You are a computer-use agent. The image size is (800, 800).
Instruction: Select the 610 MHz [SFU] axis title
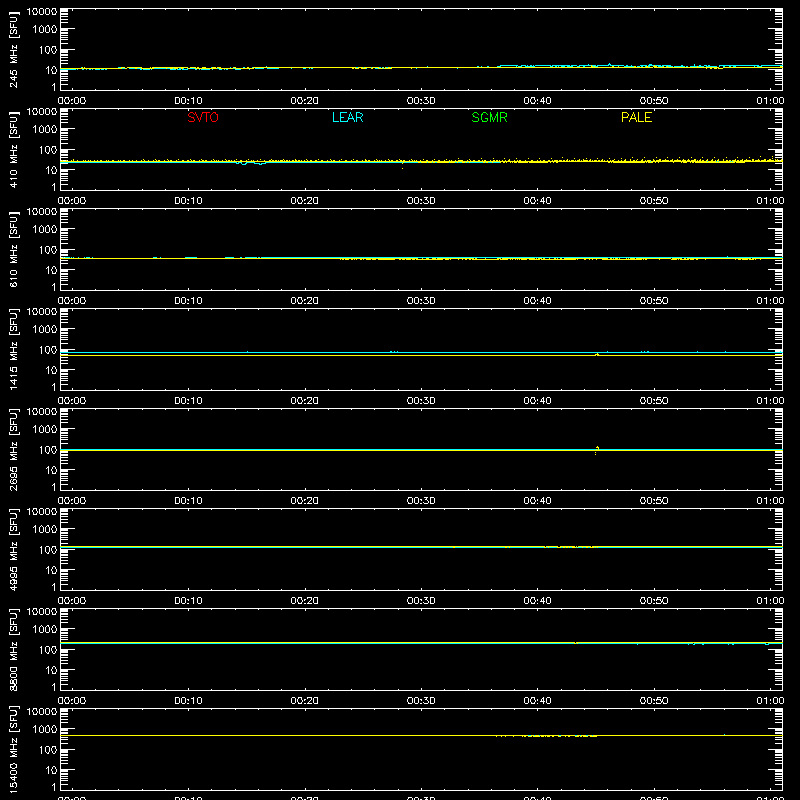coord(13,249)
